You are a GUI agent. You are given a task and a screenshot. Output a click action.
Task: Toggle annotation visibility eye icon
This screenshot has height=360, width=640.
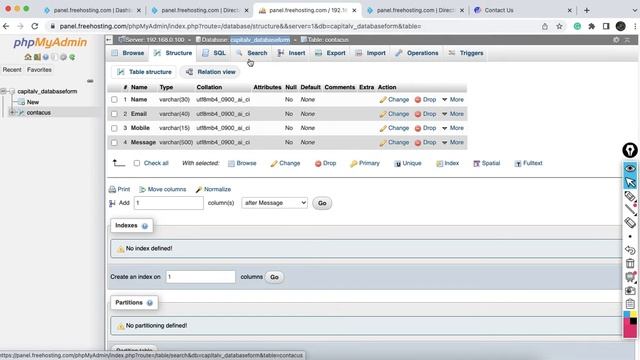tap(630, 168)
